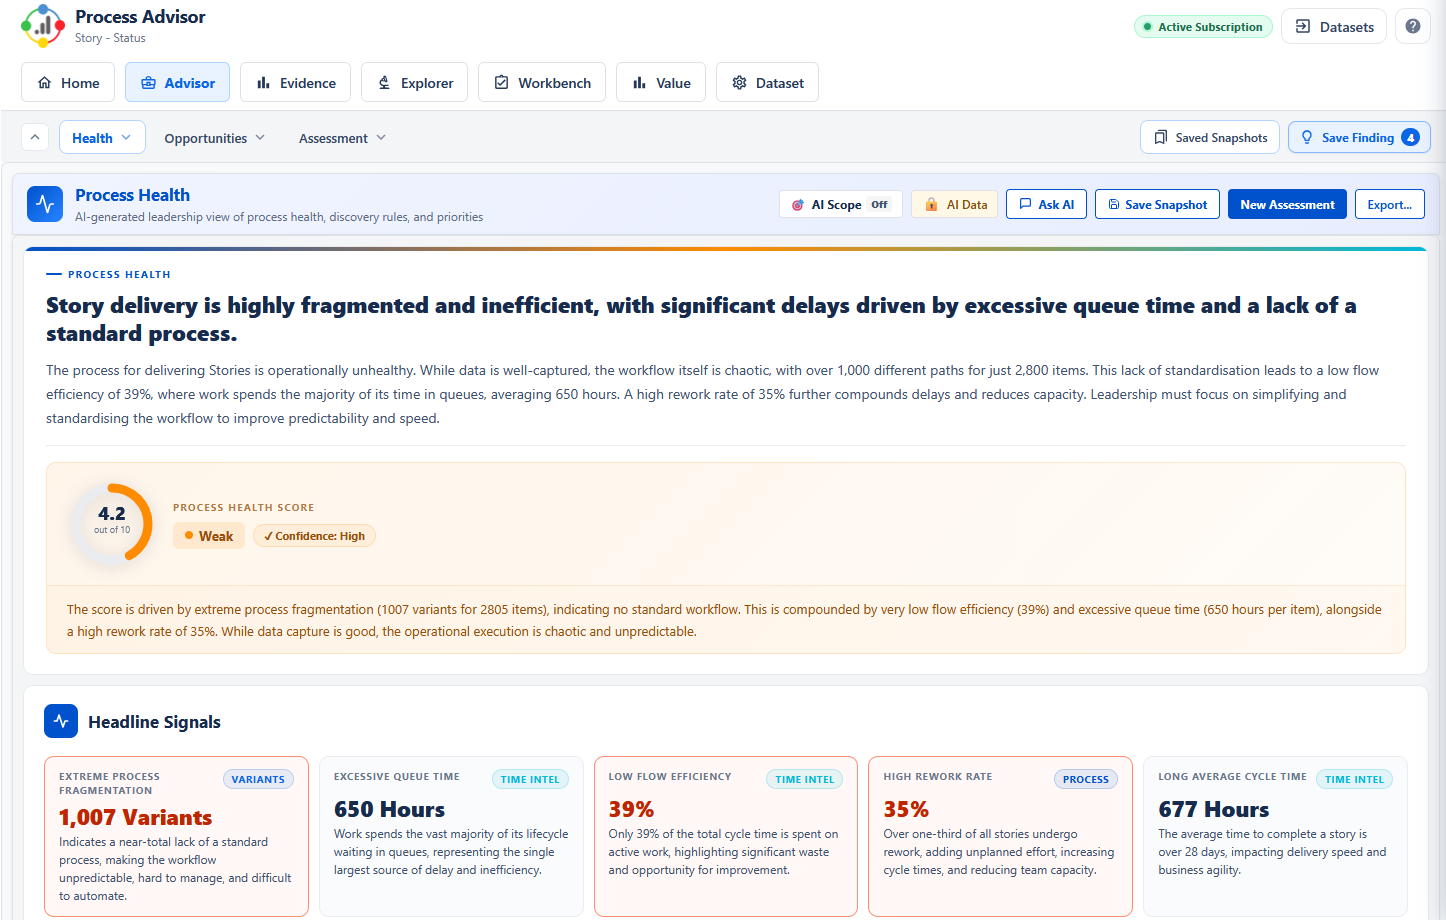1446x920 pixels.
Task: Expand the Opportunities dropdown
Action: 215,138
